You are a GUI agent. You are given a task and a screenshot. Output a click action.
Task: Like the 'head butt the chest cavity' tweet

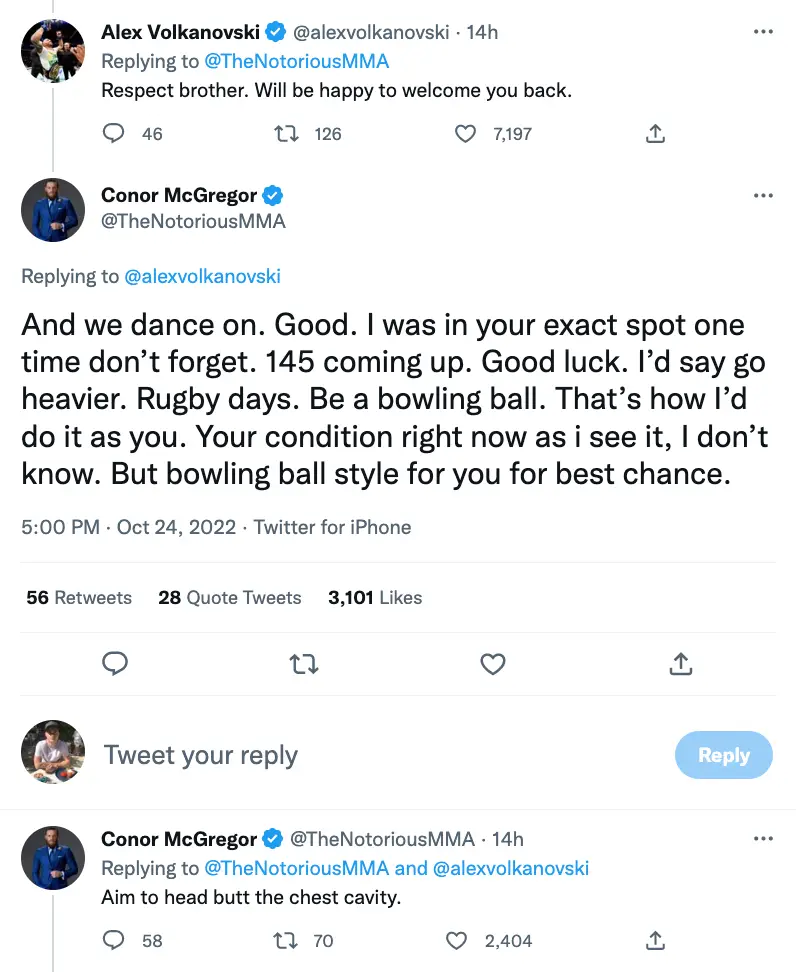(457, 940)
